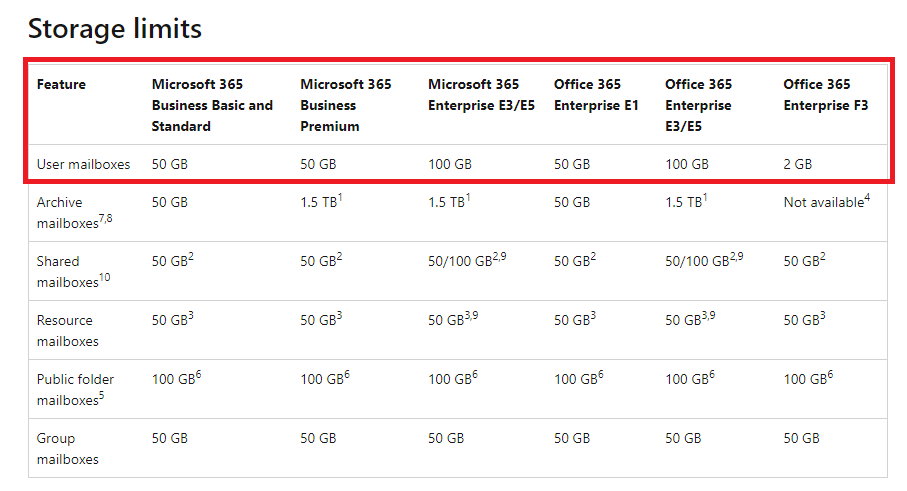Click Microsoft 365 Enterprise E3/E5 header

(x=481, y=95)
